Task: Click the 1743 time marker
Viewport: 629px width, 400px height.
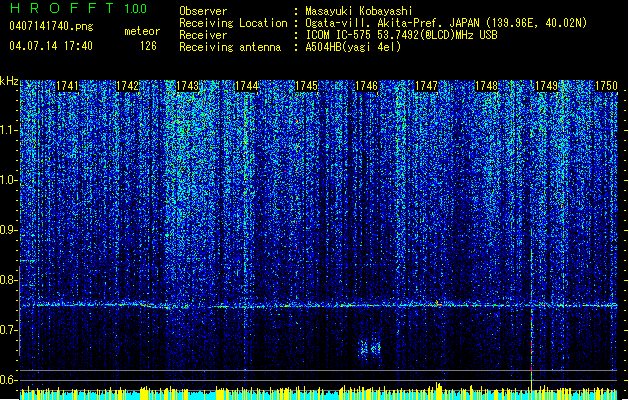Action: tap(187, 86)
